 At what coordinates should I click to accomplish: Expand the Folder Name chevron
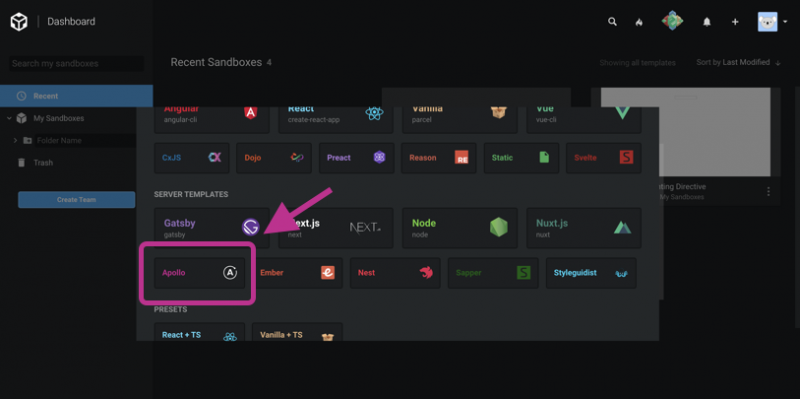(x=15, y=140)
